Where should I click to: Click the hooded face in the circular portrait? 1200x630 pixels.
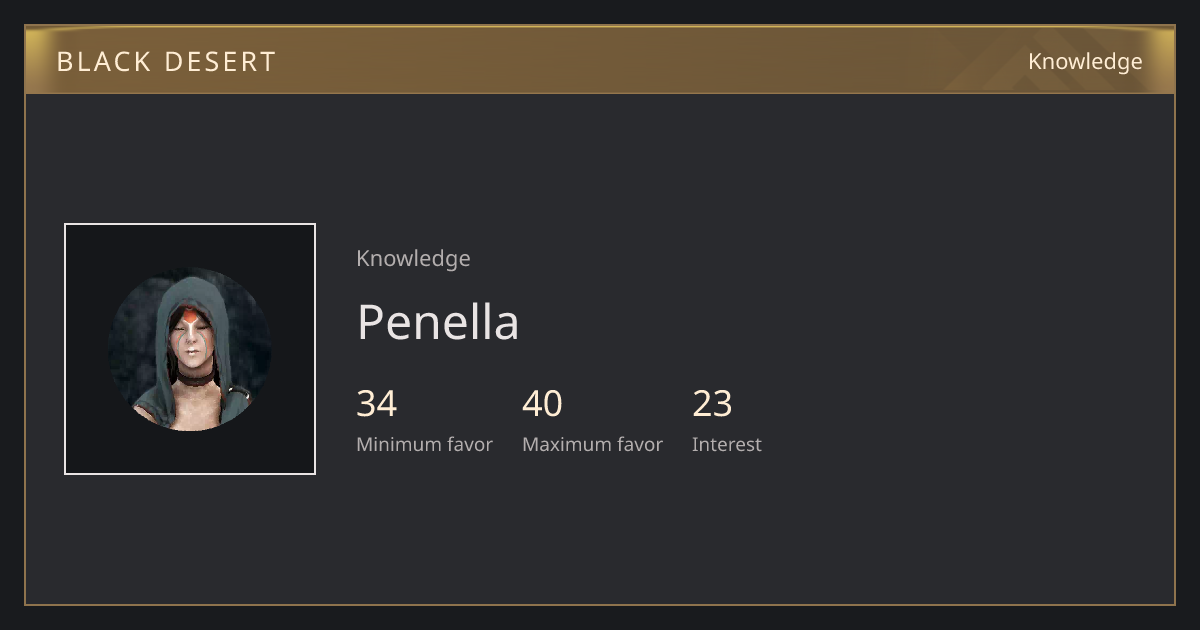[x=190, y=335]
